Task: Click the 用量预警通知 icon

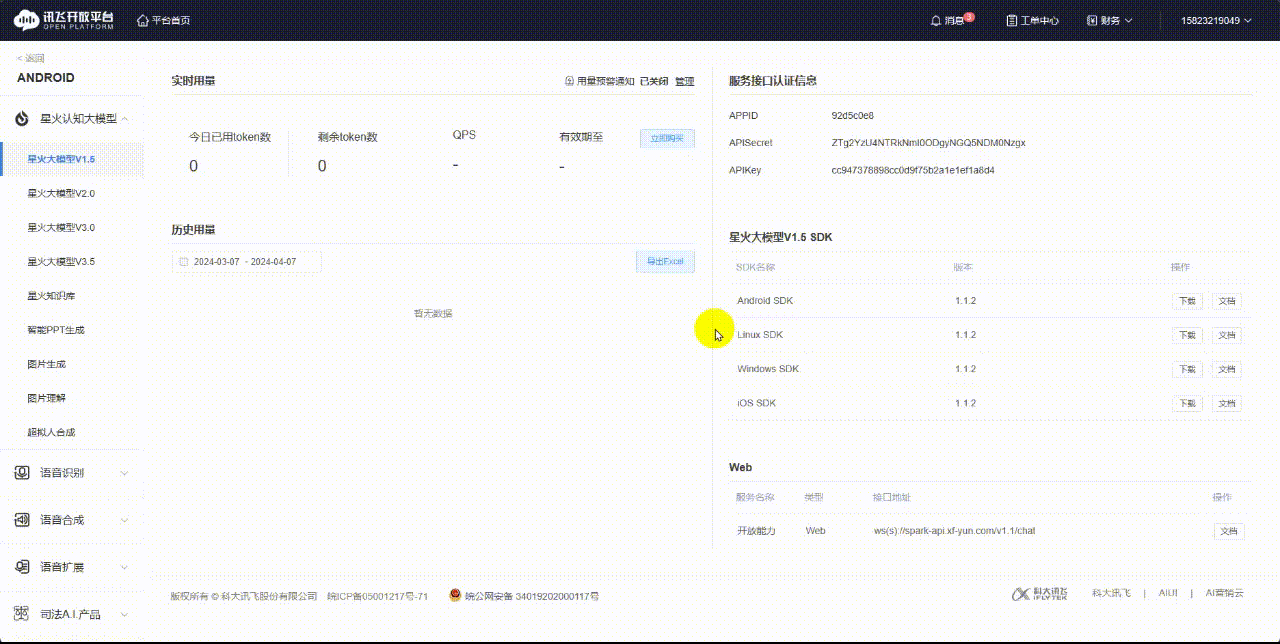Action: 570,81
